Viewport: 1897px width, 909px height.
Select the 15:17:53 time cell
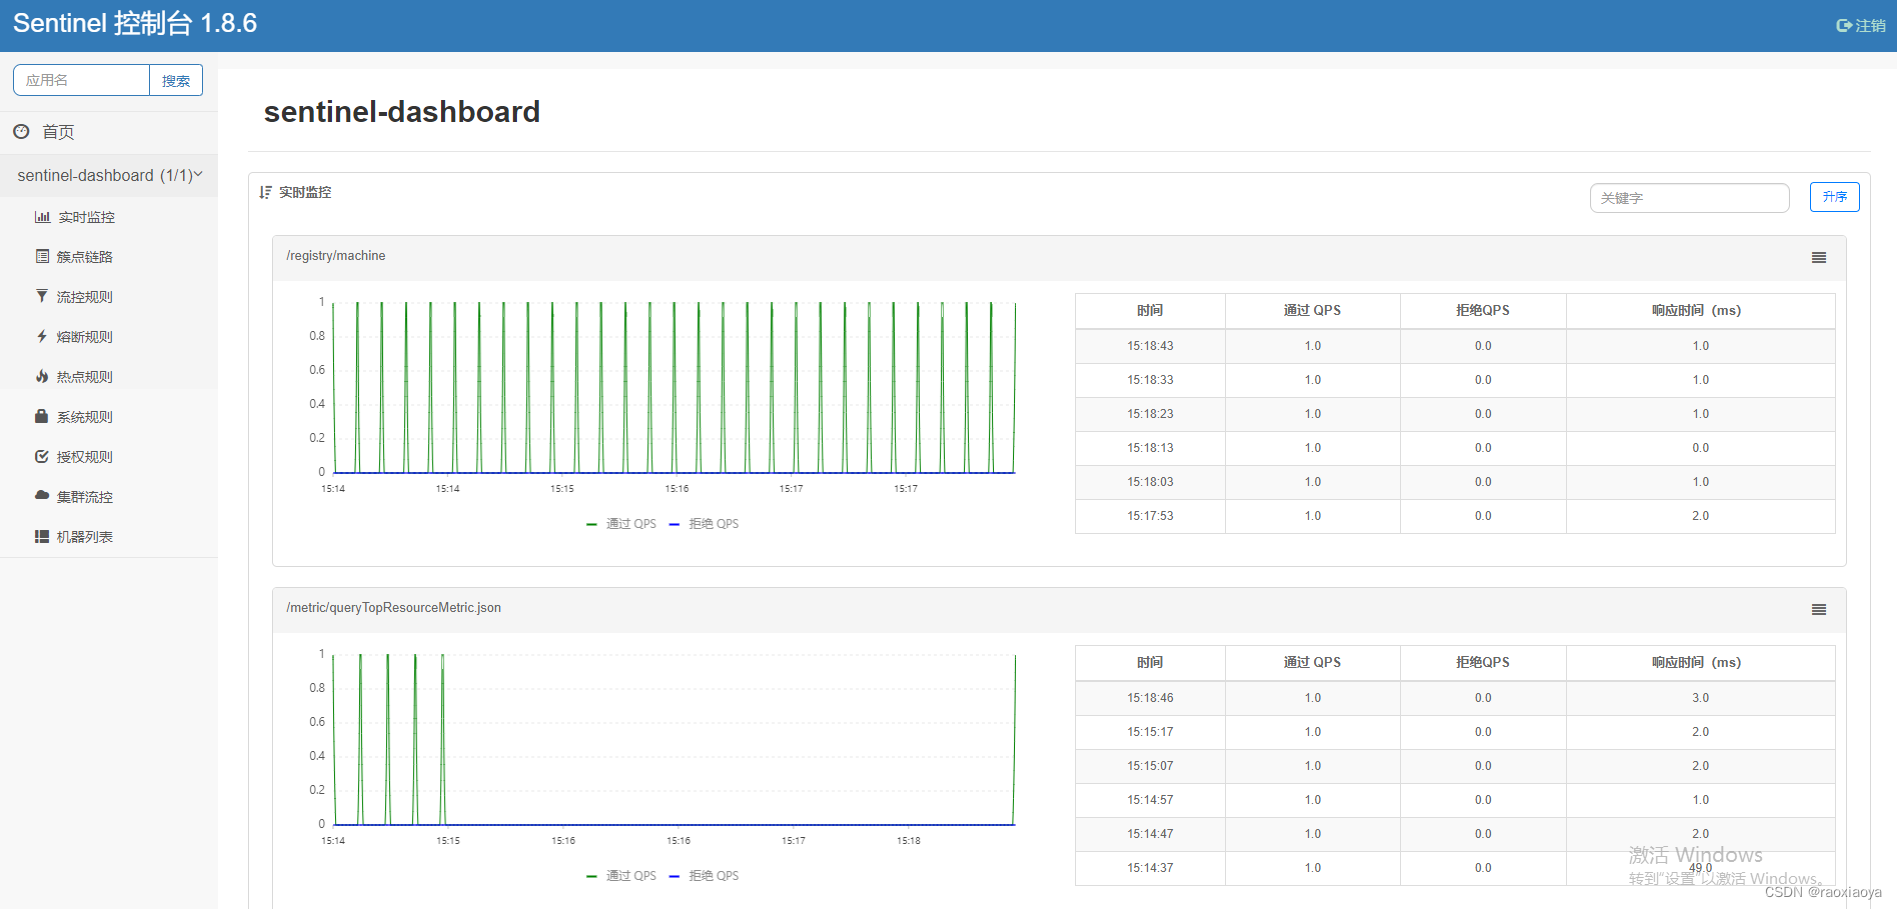(x=1150, y=516)
